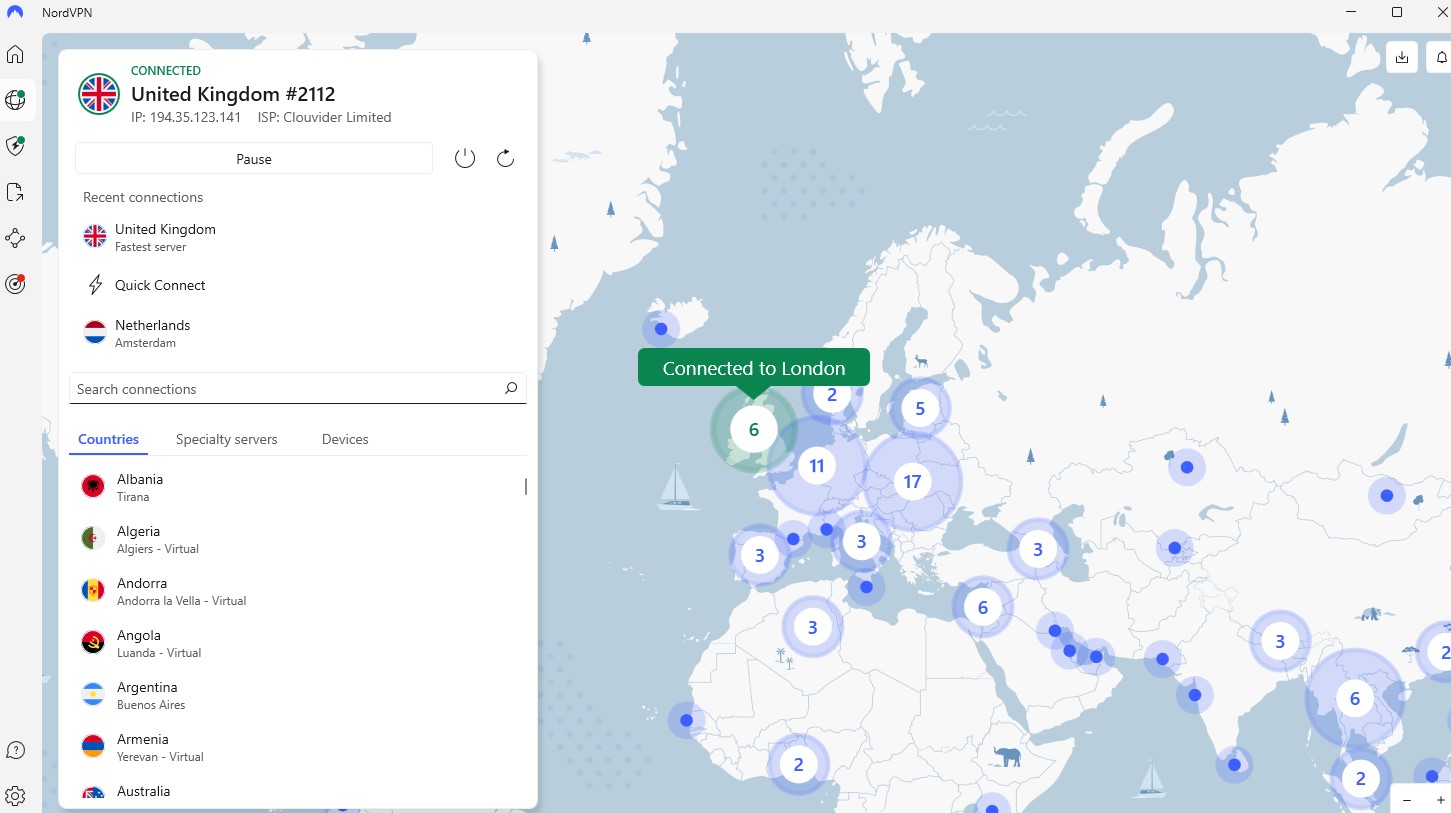Click the notifications bell icon
The image size is (1451, 813).
click(1440, 57)
